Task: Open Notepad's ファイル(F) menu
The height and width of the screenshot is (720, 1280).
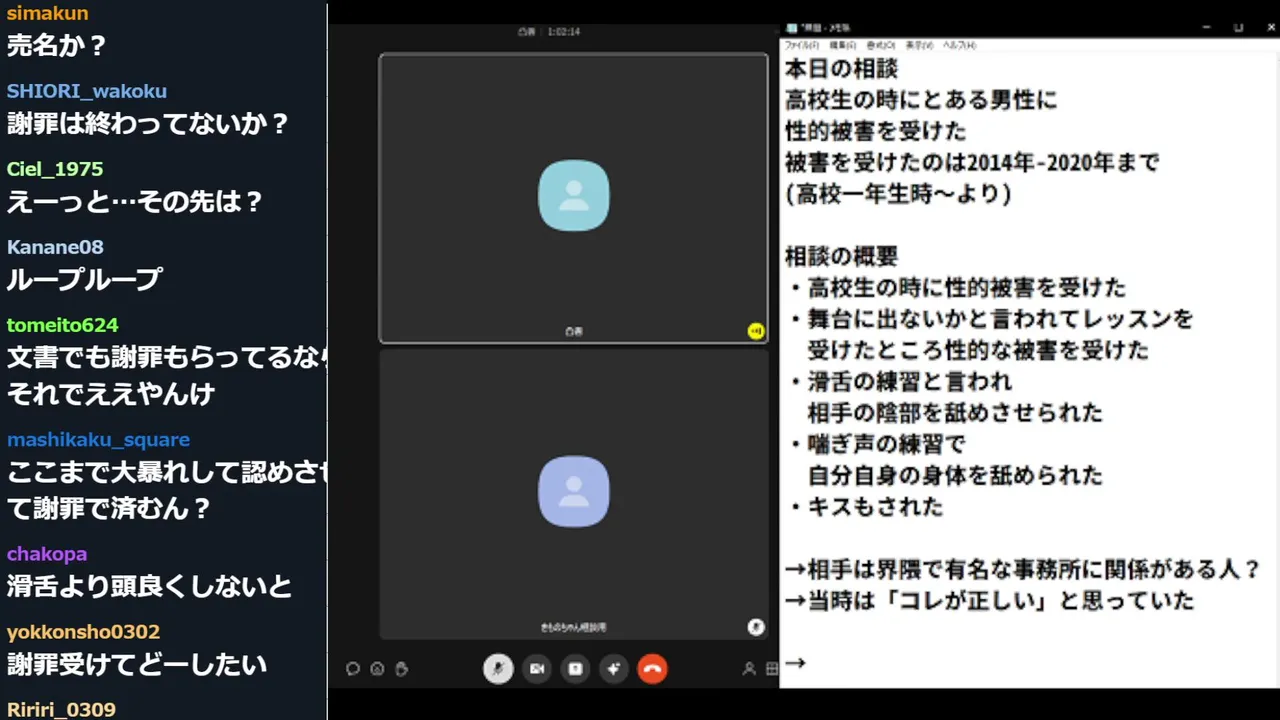Action: coord(802,45)
